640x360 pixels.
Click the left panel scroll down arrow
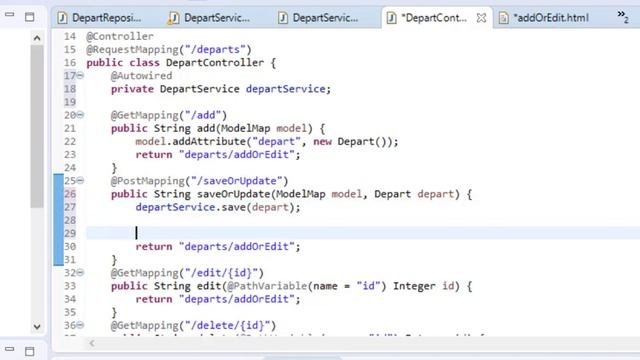(x=37, y=327)
